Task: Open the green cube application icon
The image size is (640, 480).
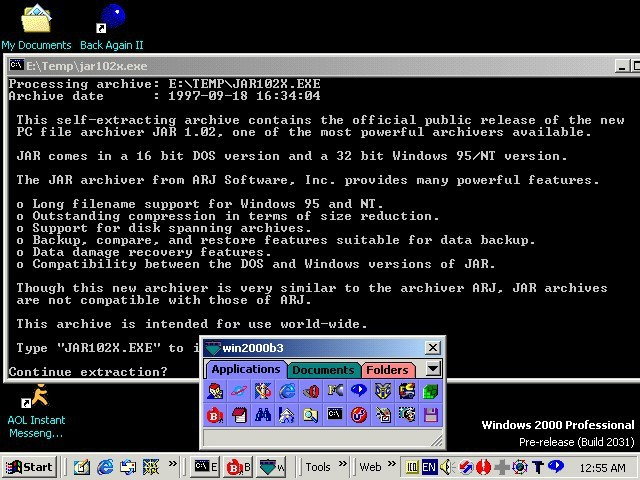Action: coord(431,391)
